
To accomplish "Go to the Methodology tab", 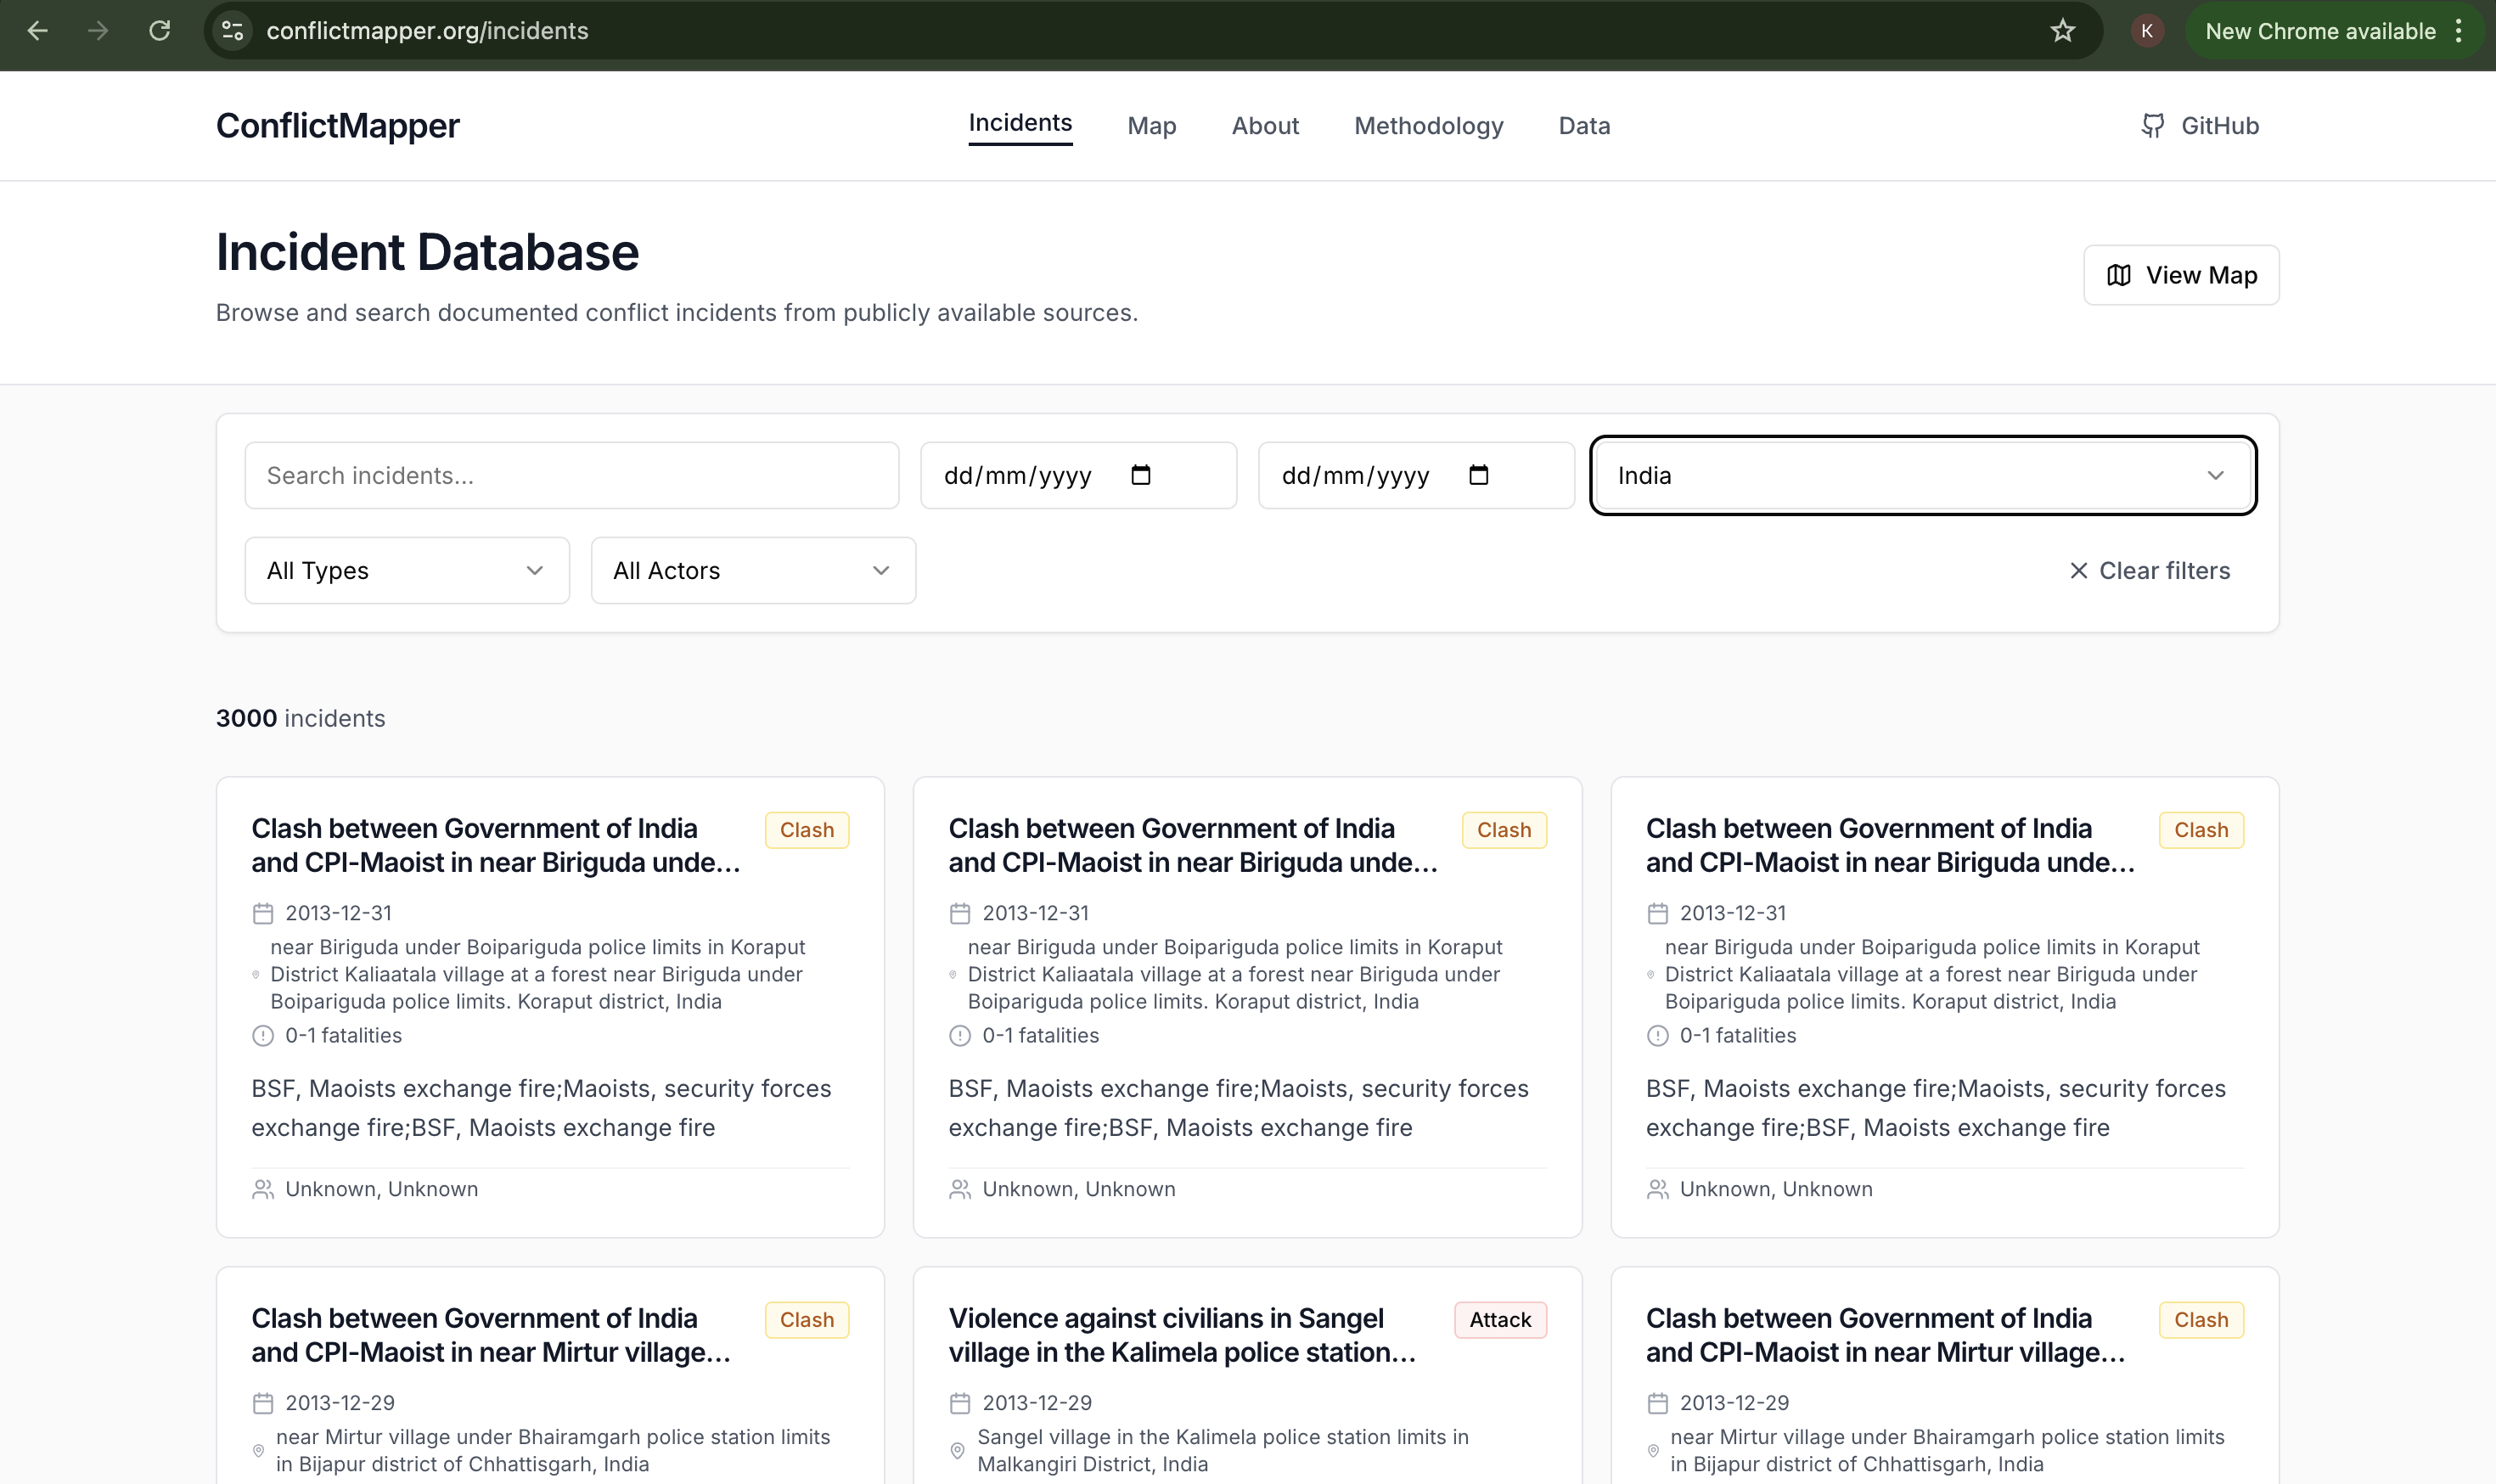I will tap(1428, 126).
